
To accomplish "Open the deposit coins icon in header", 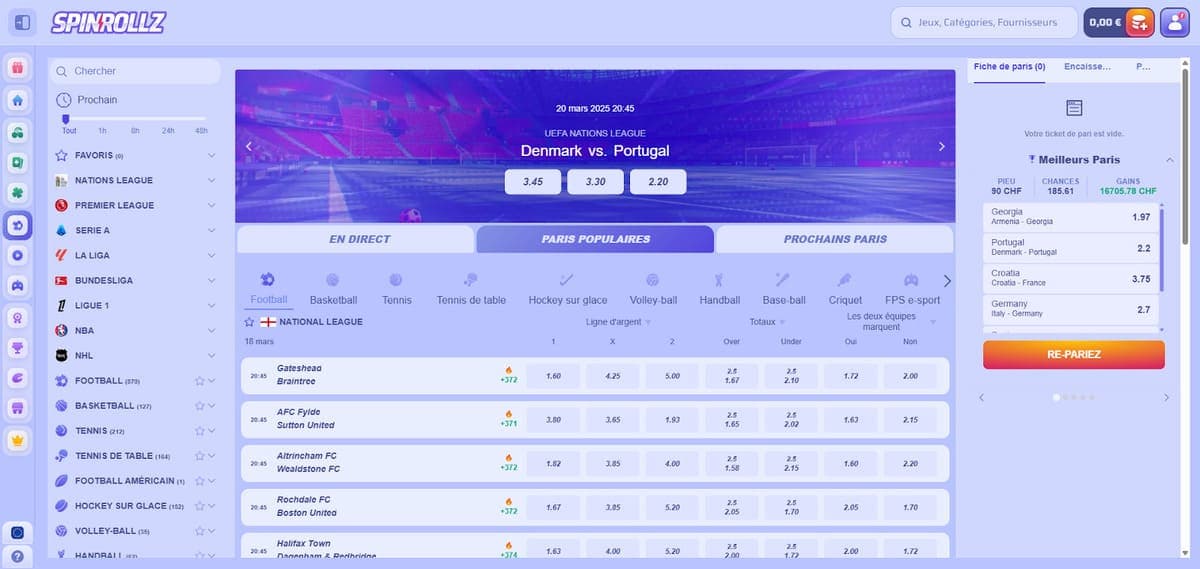I will point(1140,22).
